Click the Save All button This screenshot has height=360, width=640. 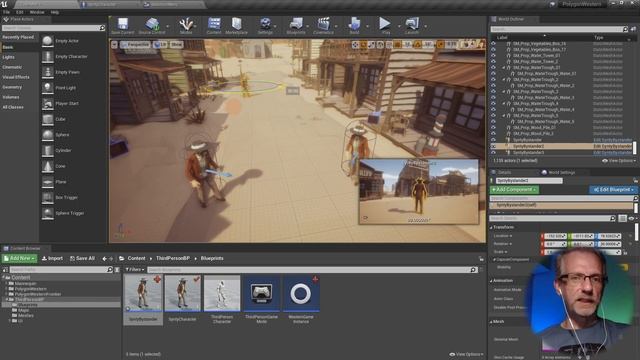[82, 258]
